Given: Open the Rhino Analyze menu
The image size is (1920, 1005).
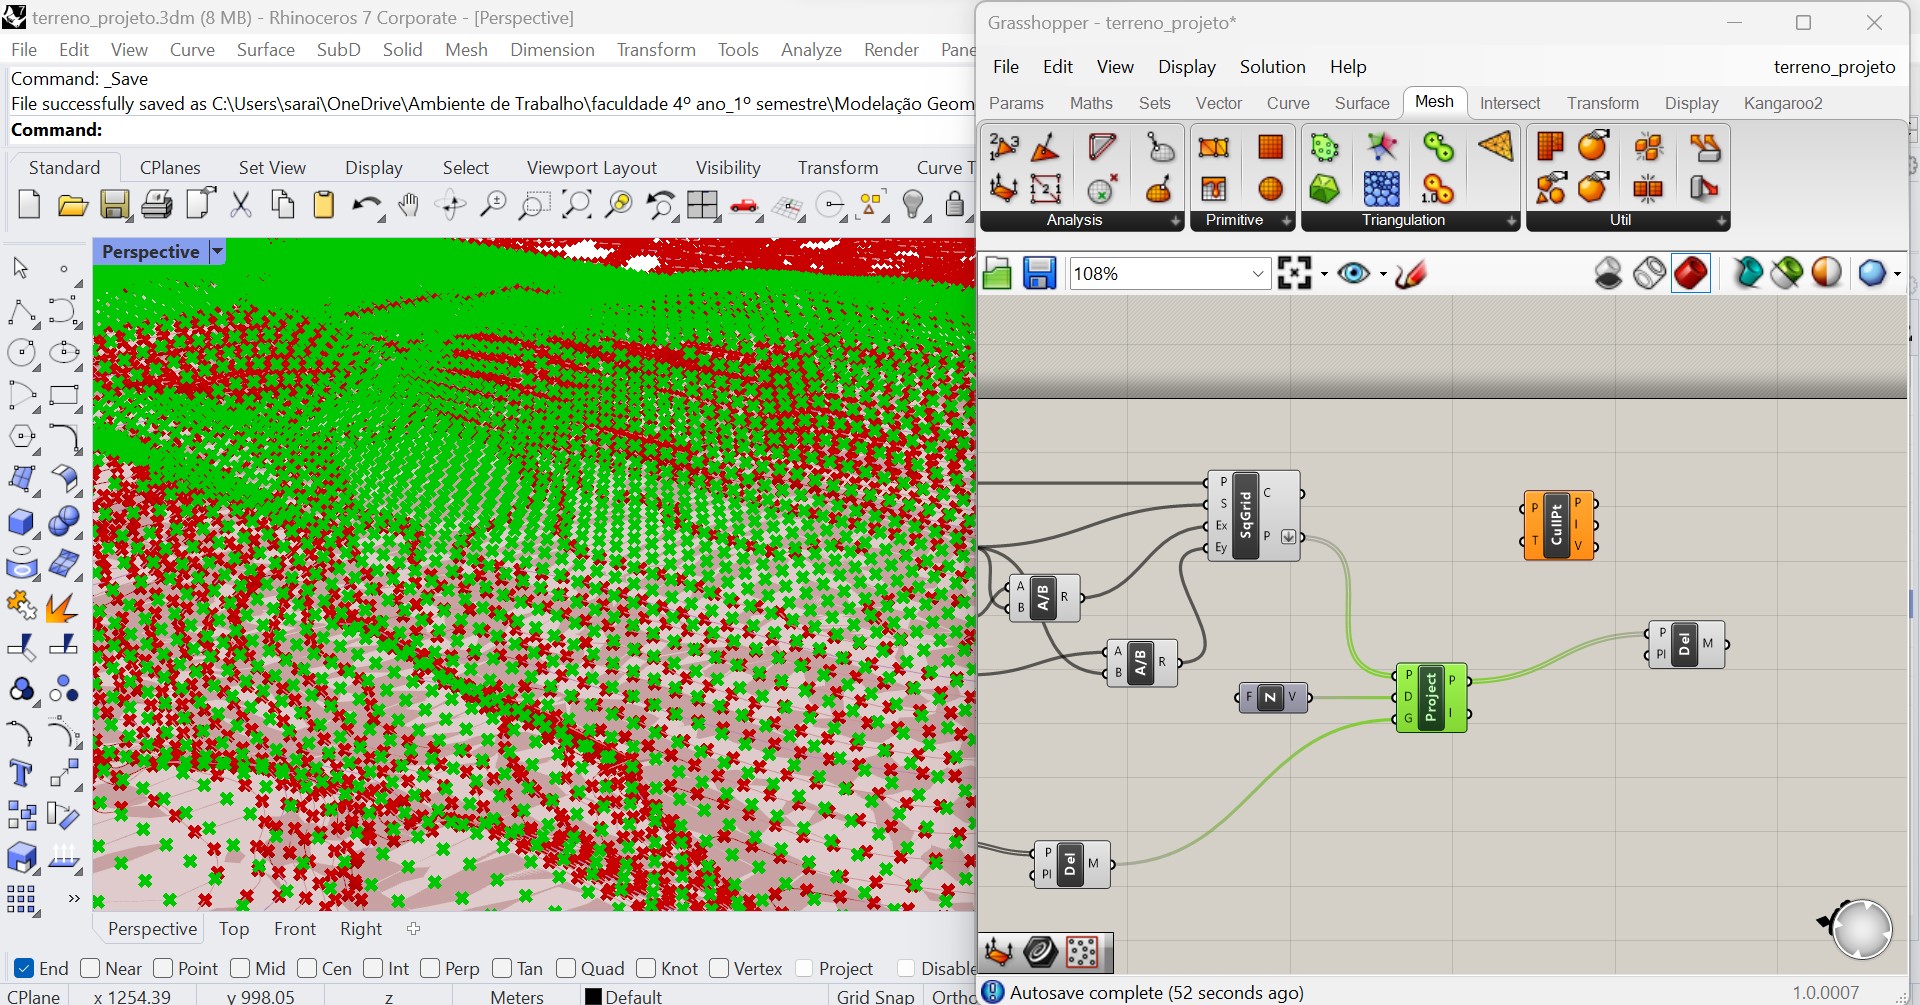Looking at the screenshot, I should click(x=811, y=49).
